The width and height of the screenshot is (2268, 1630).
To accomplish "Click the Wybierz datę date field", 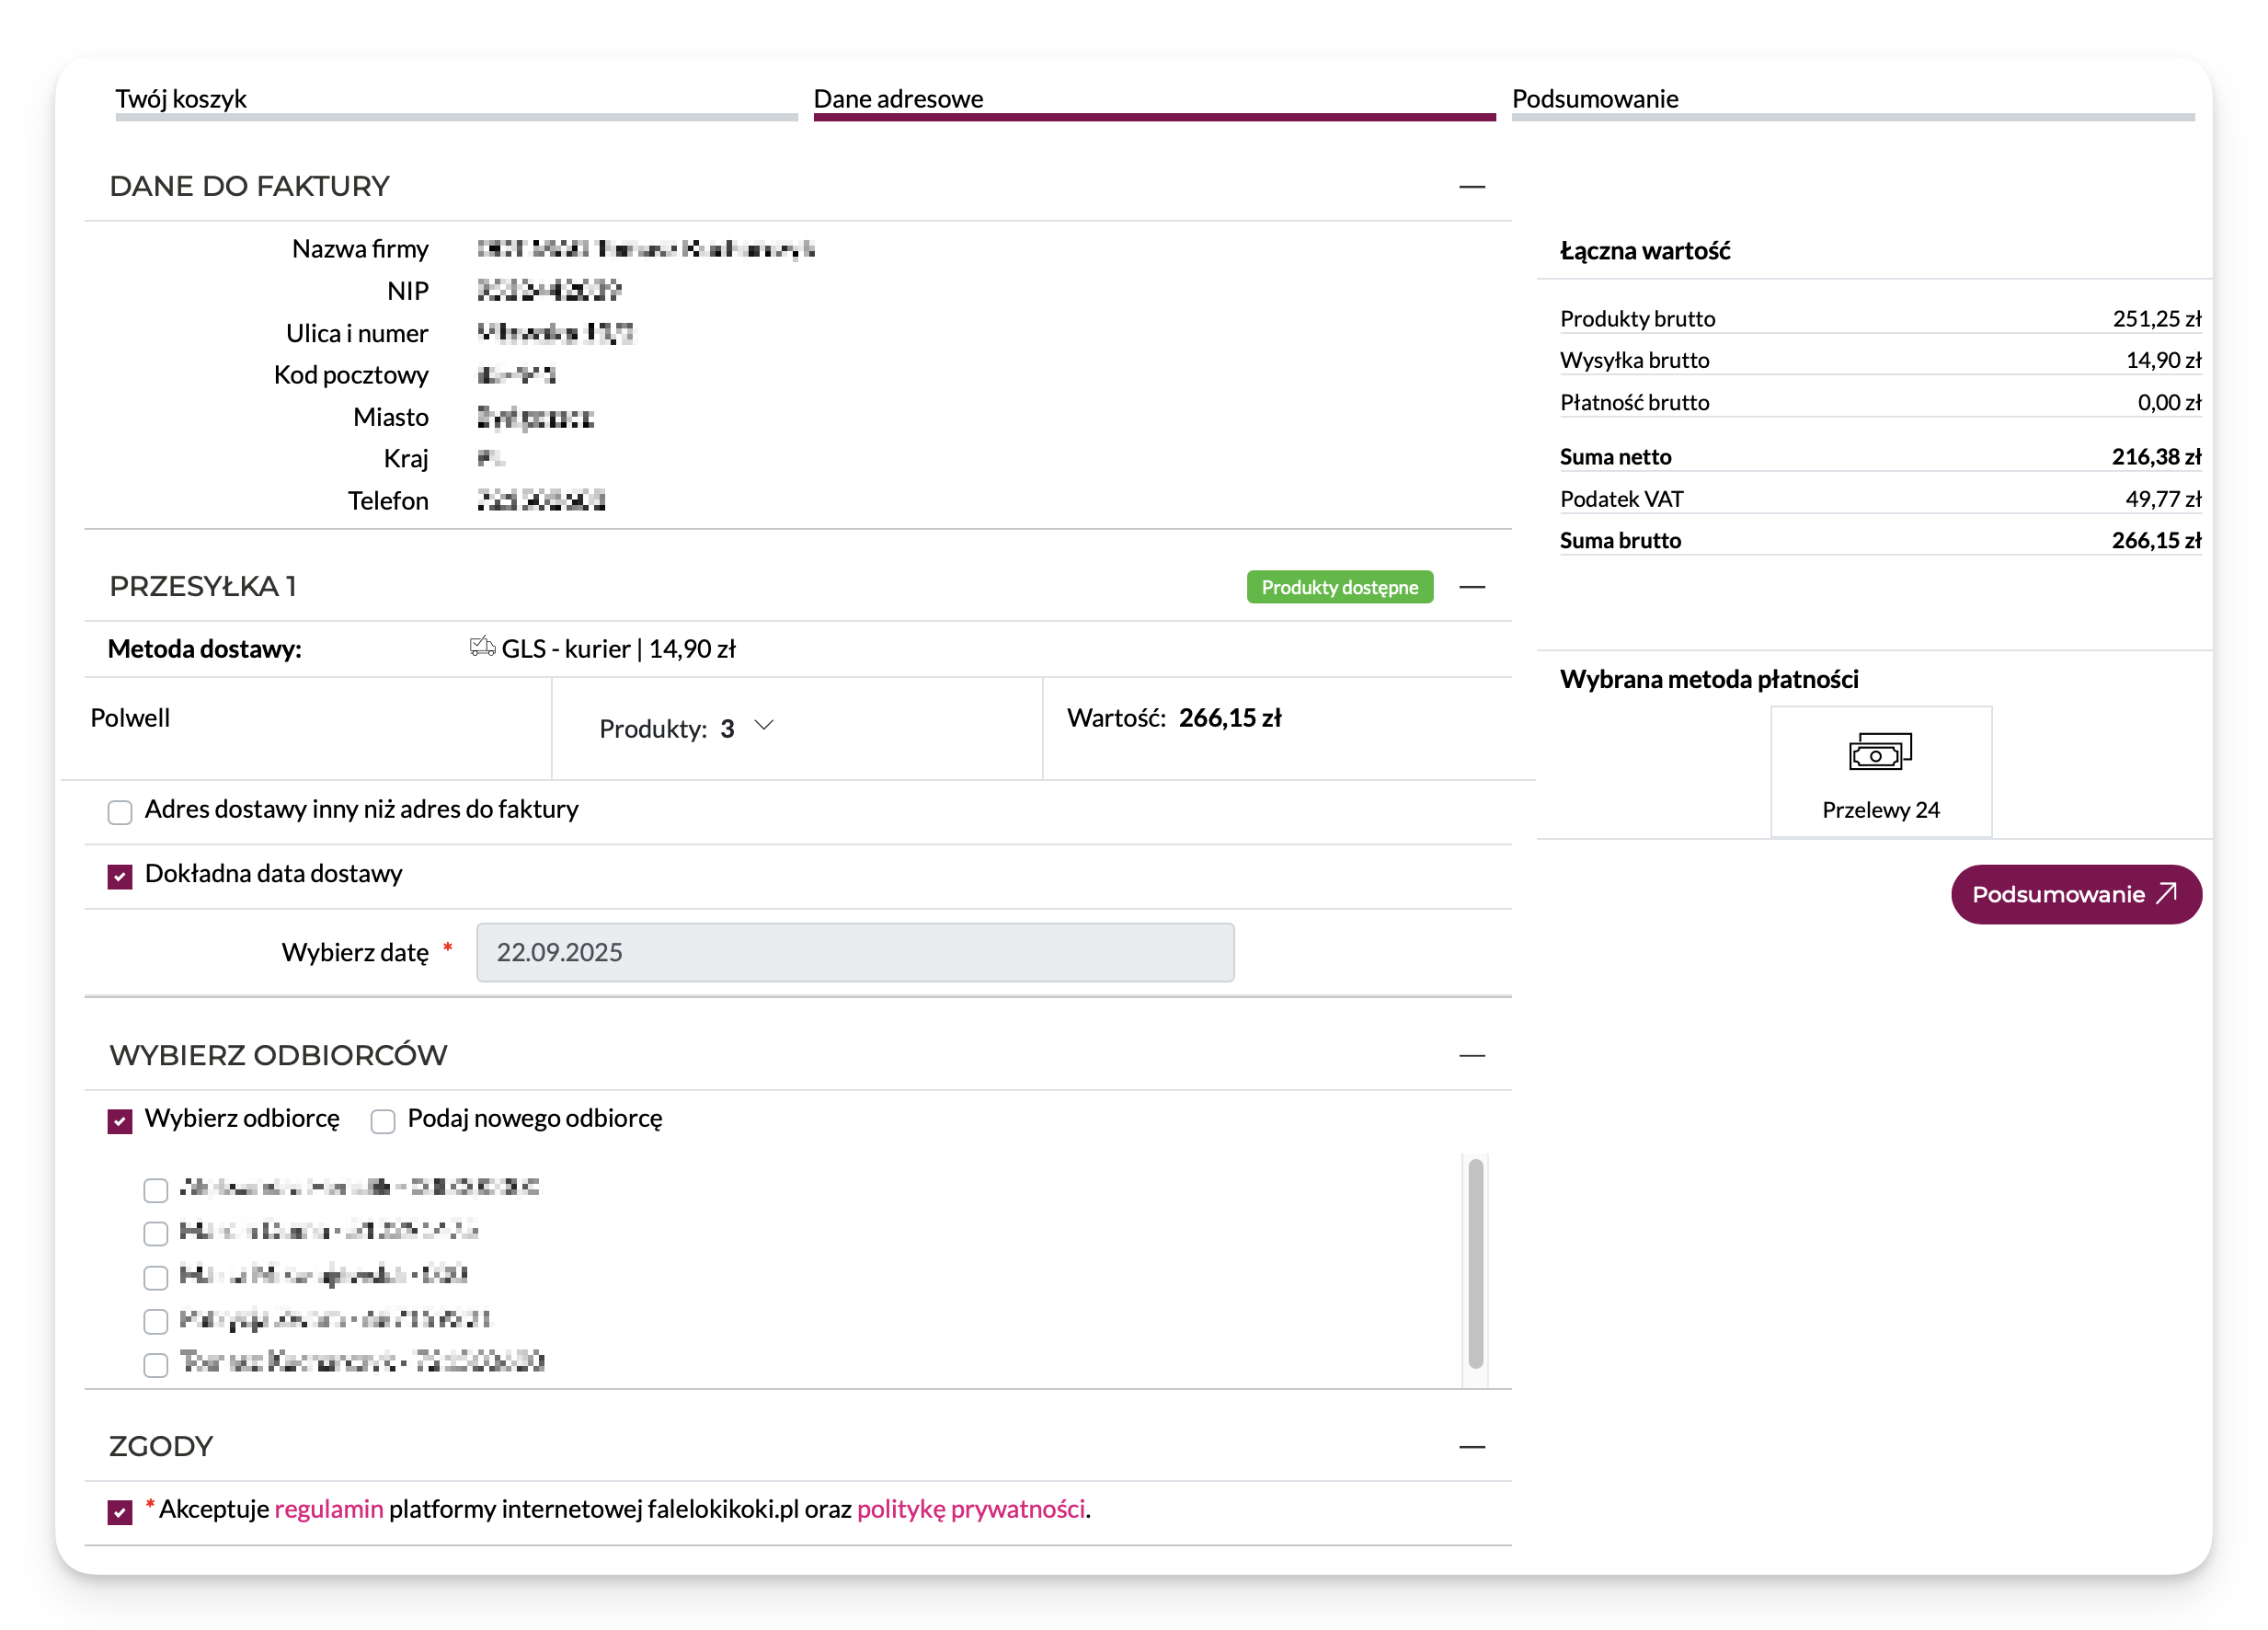I will click(855, 952).
